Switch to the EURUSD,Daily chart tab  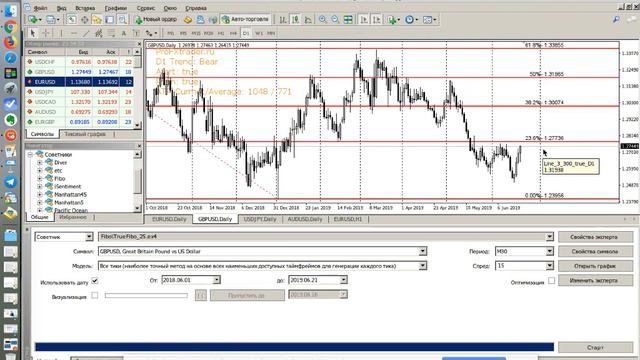pyautogui.click(x=169, y=219)
